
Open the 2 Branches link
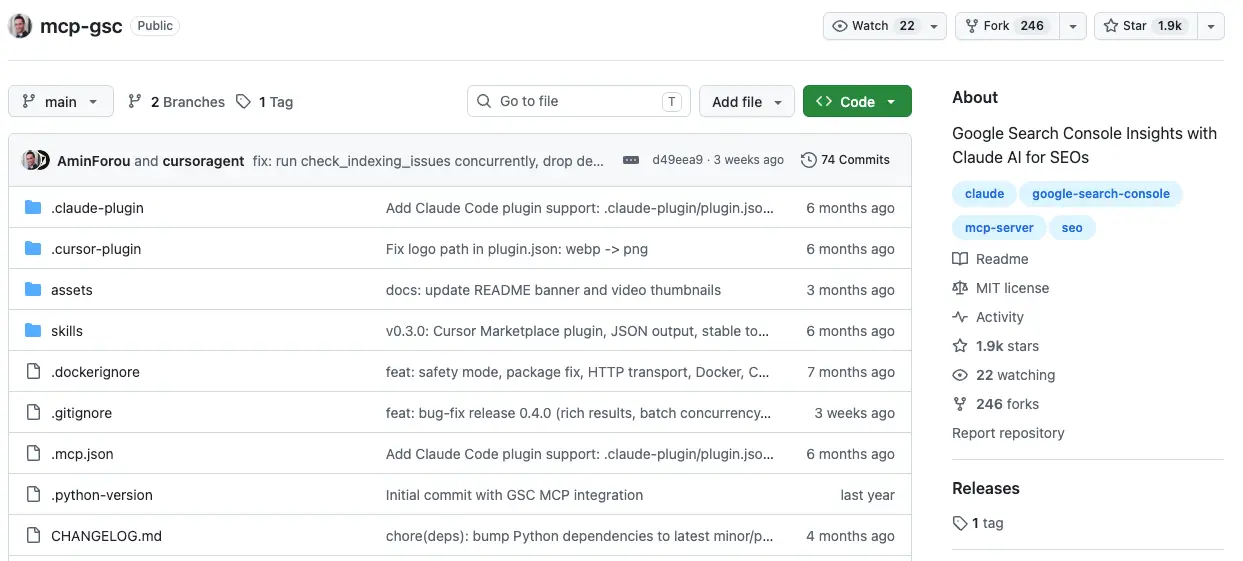(176, 102)
